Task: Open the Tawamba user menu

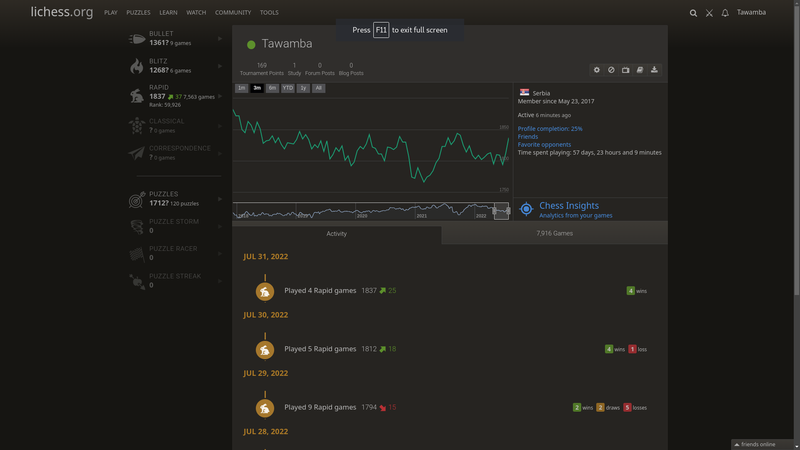Action: (x=751, y=12)
